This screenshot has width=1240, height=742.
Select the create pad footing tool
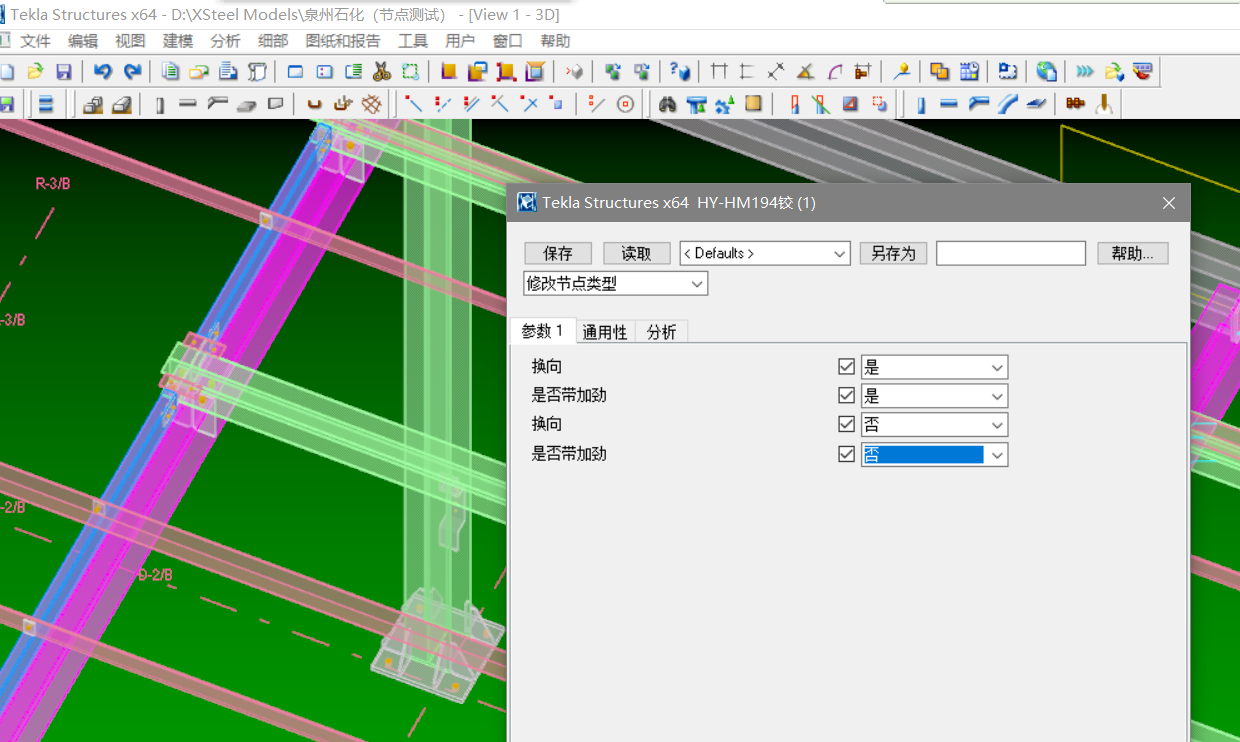click(x=93, y=104)
